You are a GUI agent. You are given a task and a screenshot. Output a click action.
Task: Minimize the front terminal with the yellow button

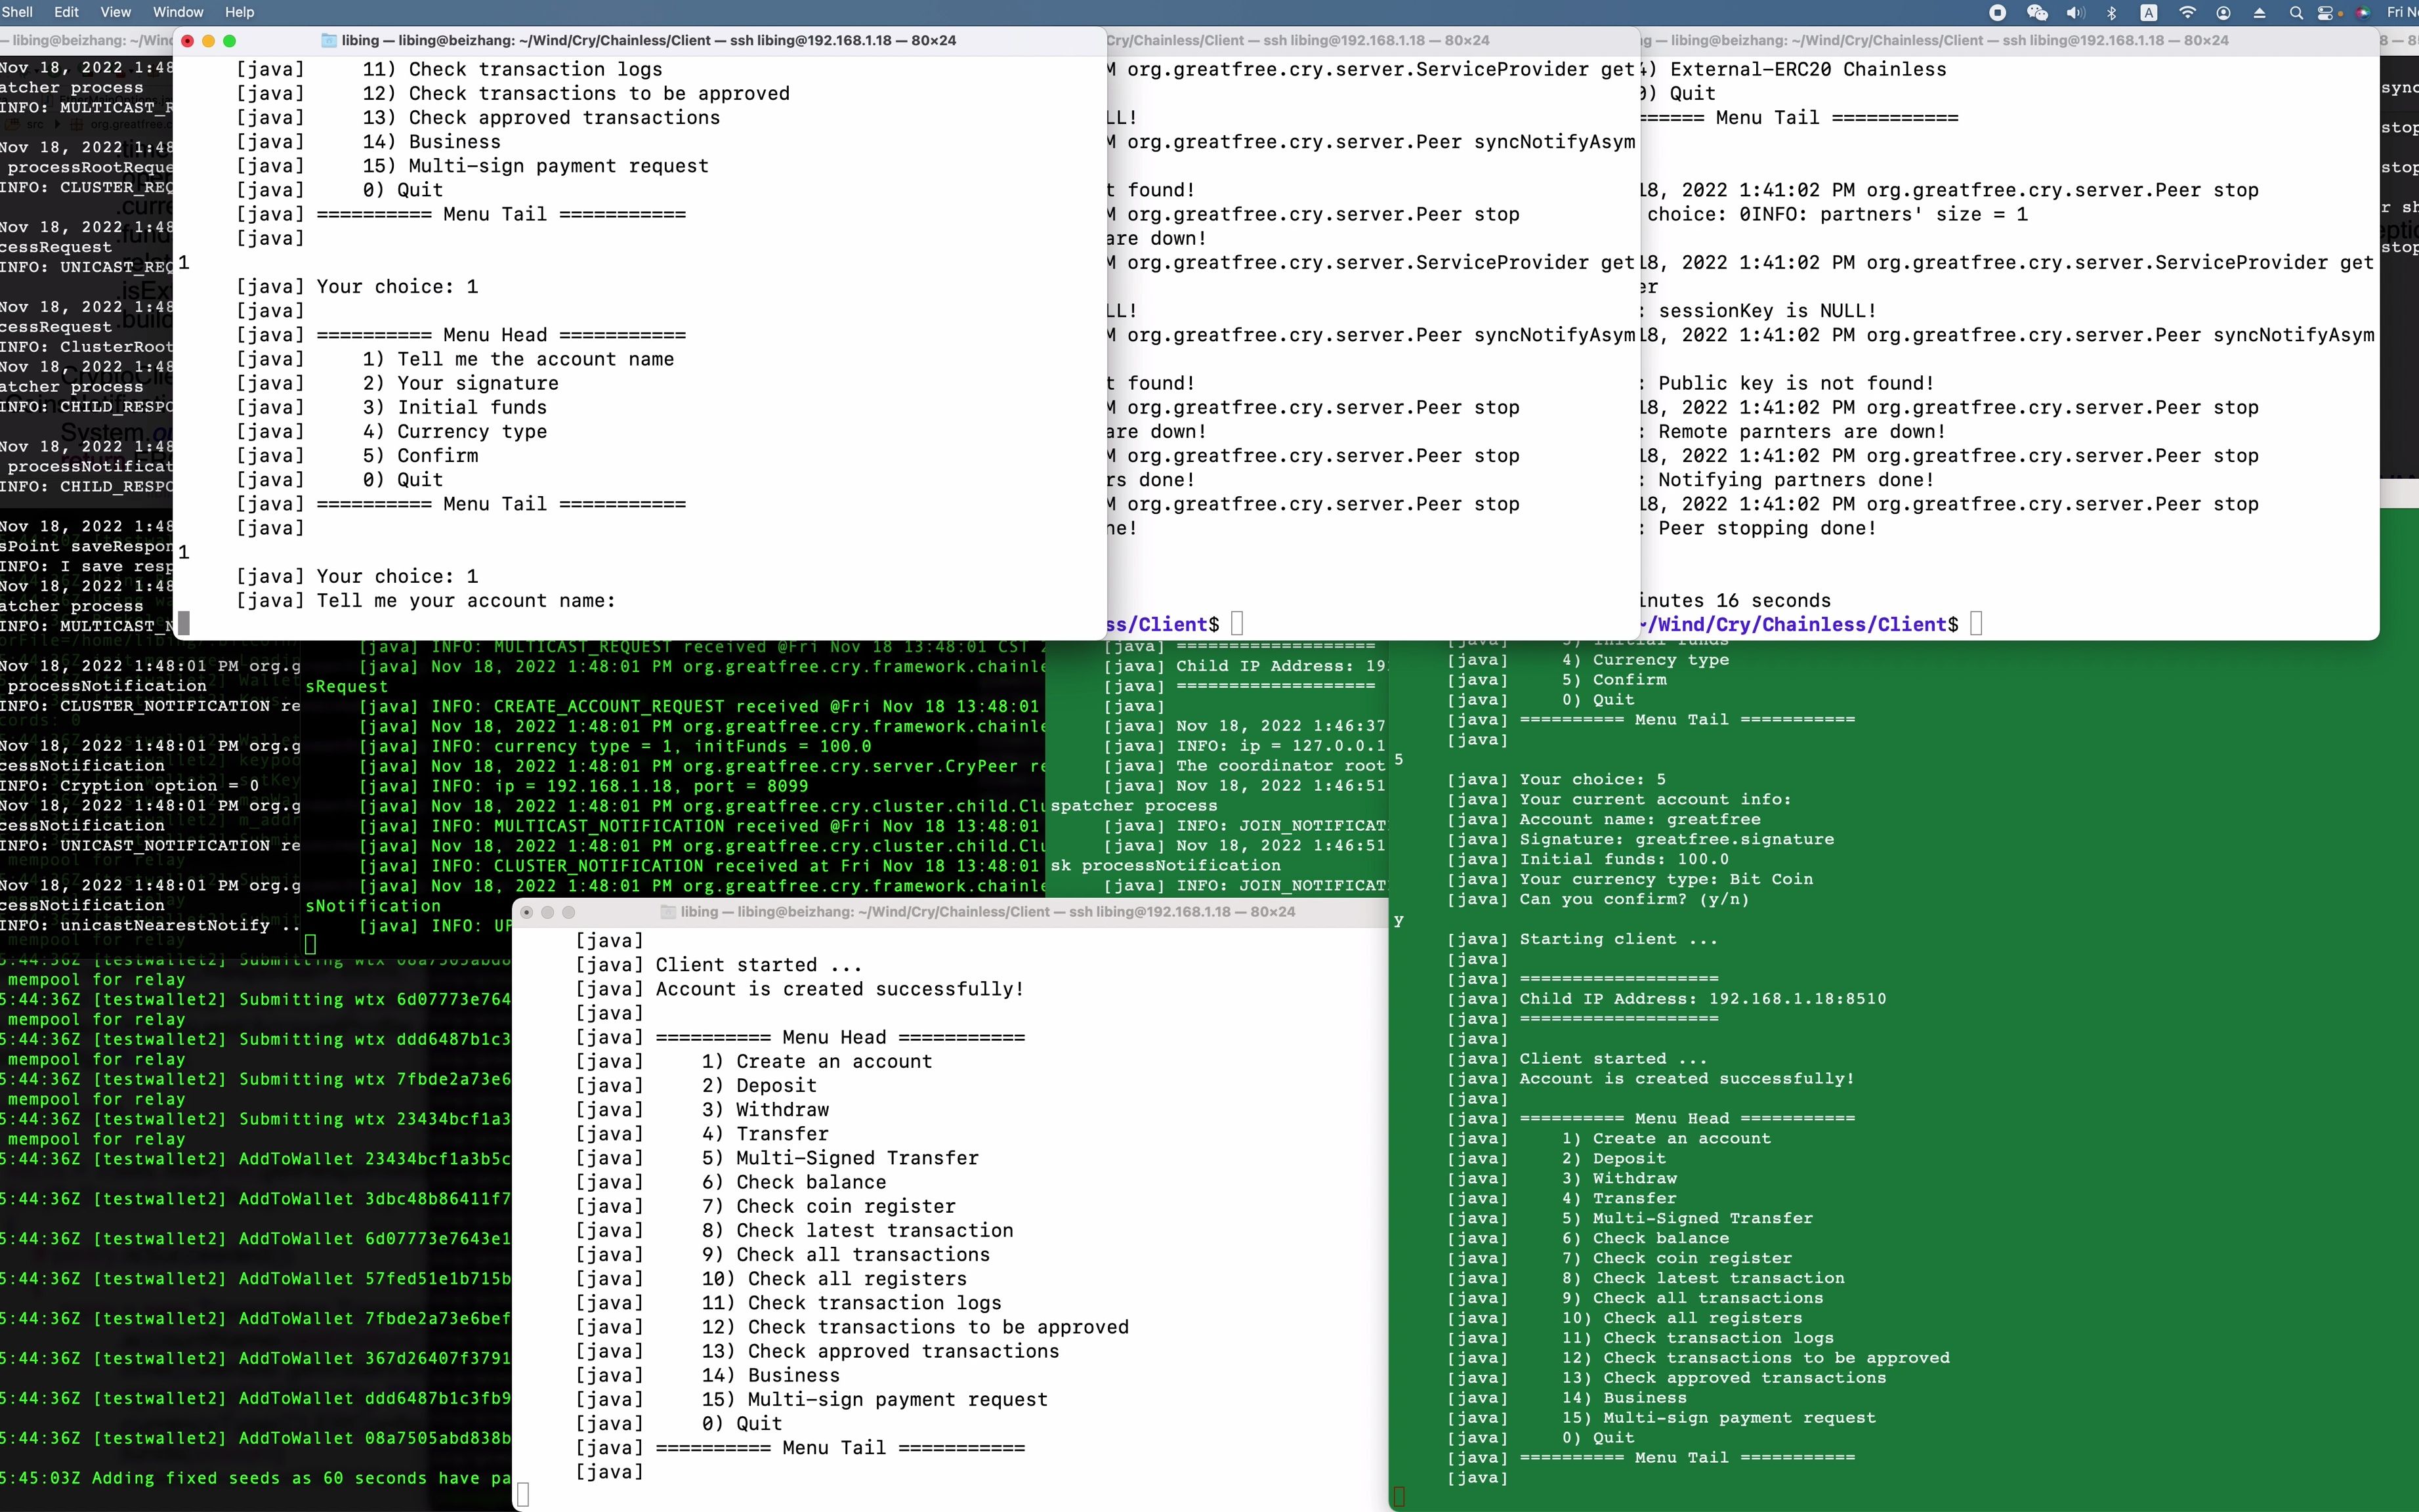click(x=208, y=41)
